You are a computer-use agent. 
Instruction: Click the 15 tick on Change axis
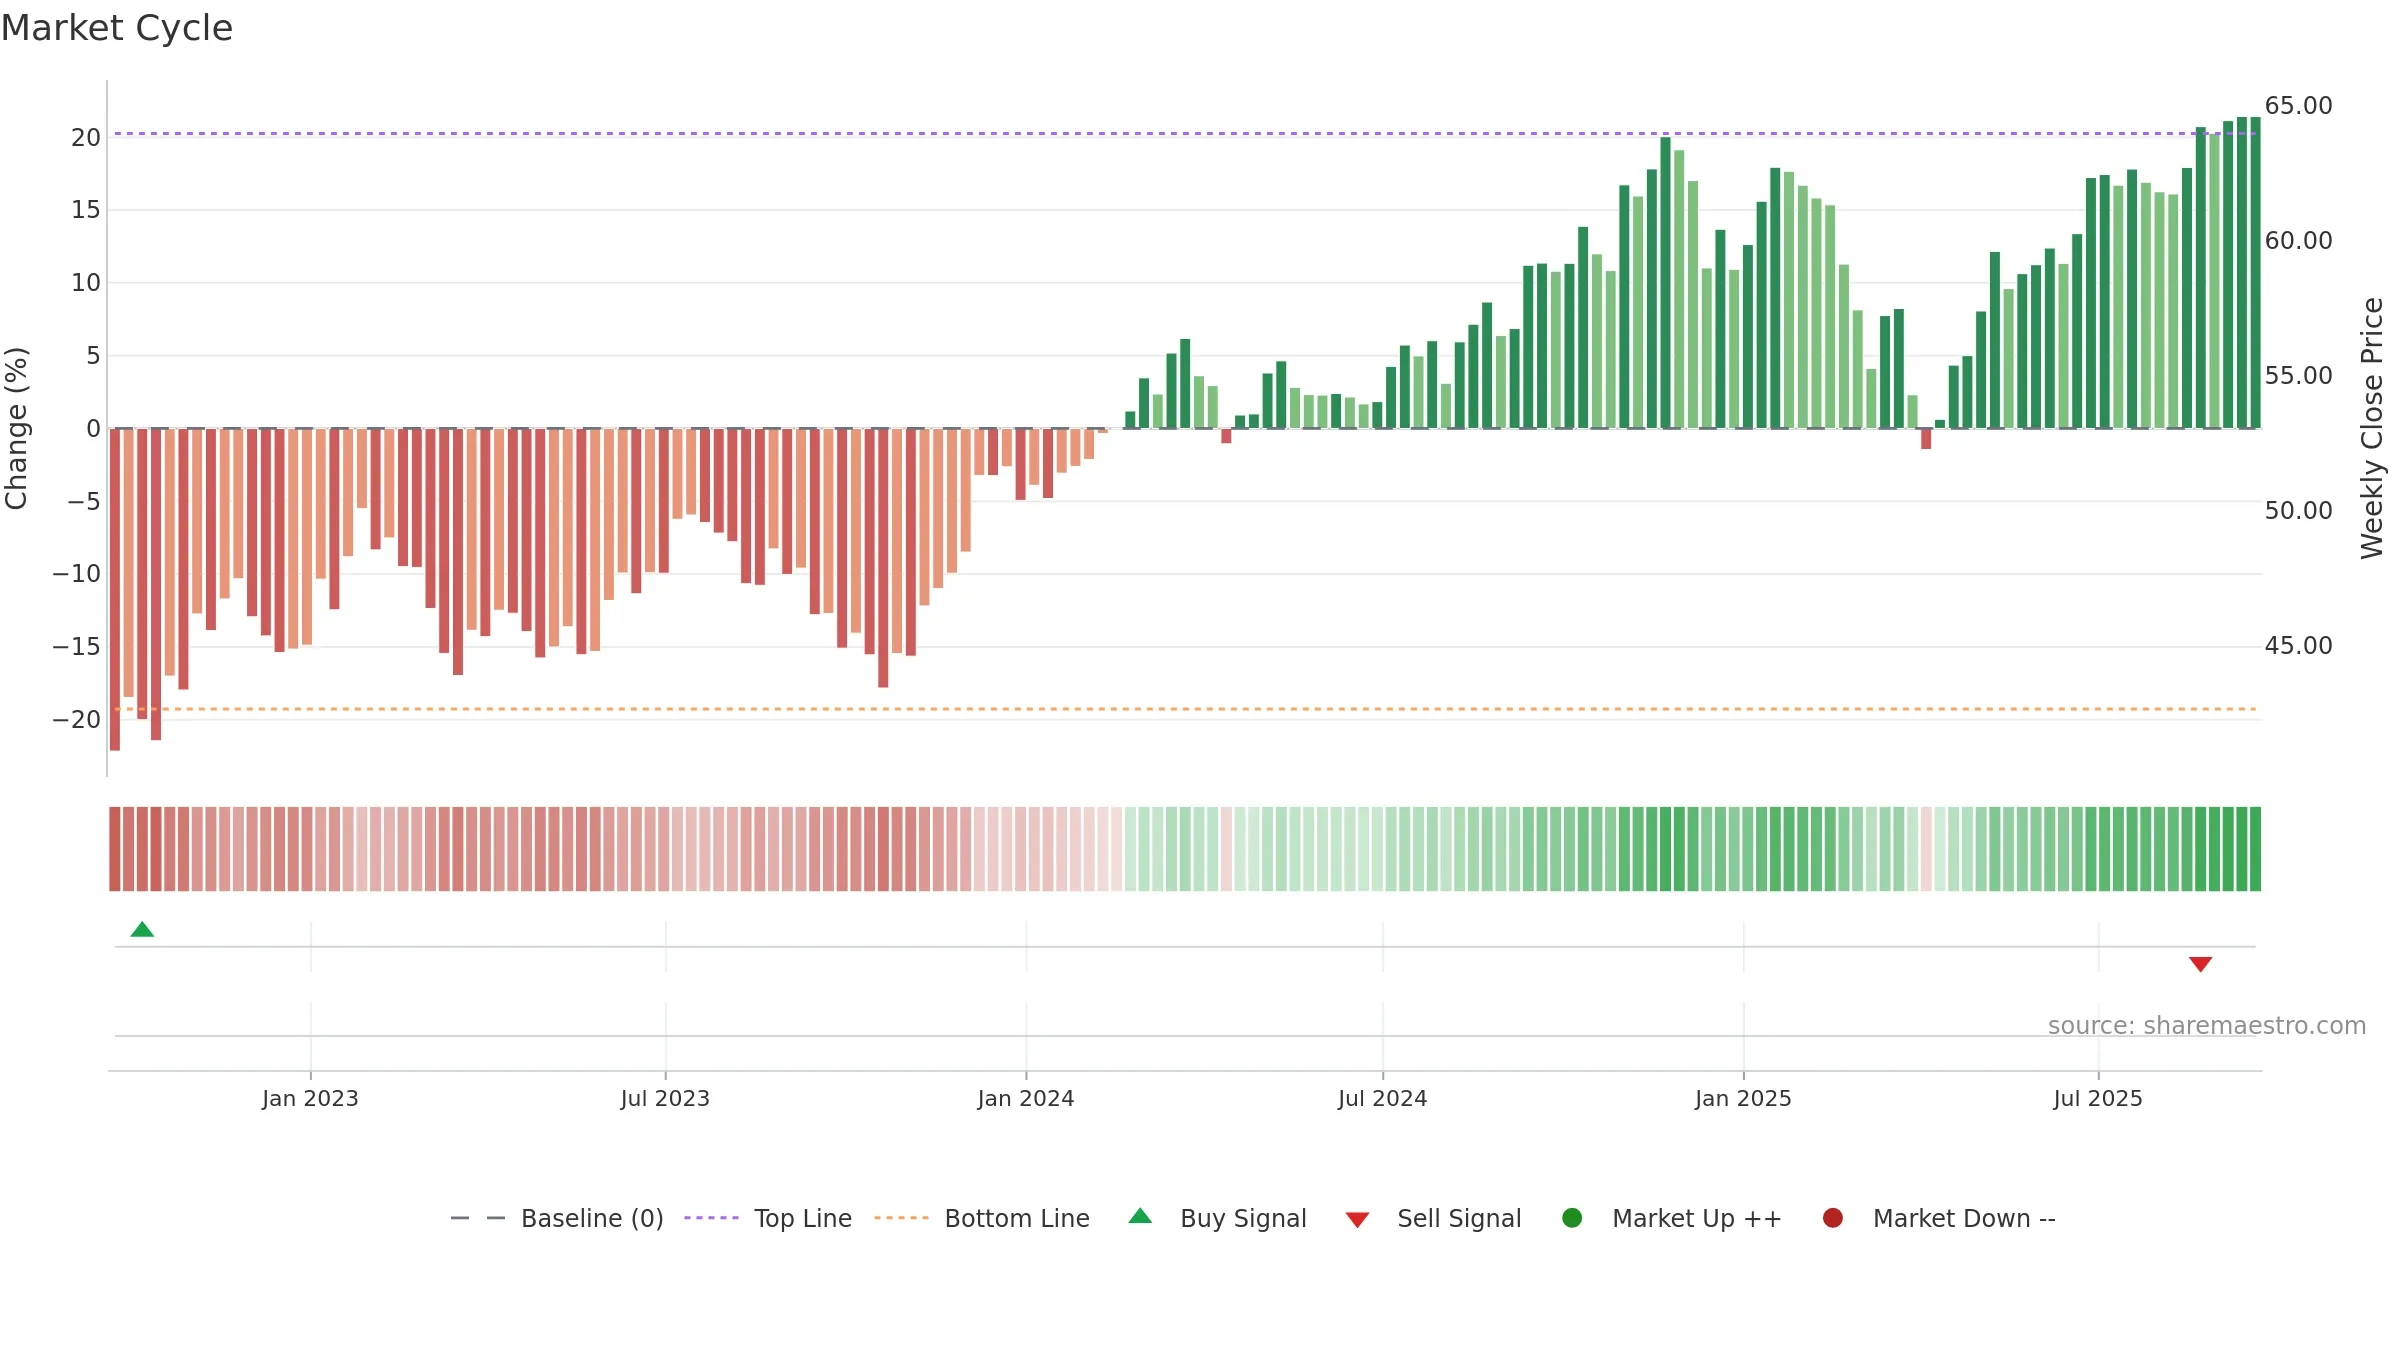click(86, 209)
